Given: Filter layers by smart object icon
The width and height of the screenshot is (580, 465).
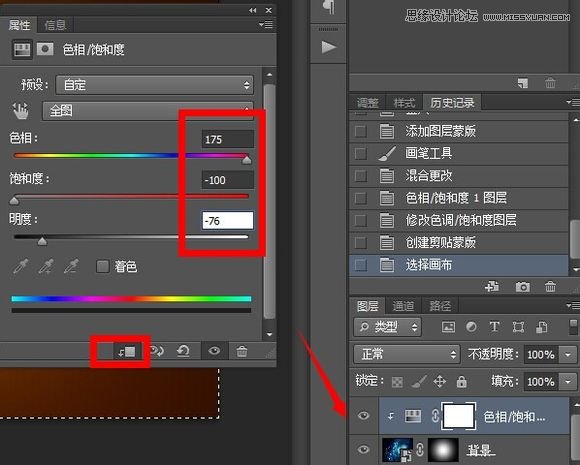Looking at the screenshot, I should (542, 327).
